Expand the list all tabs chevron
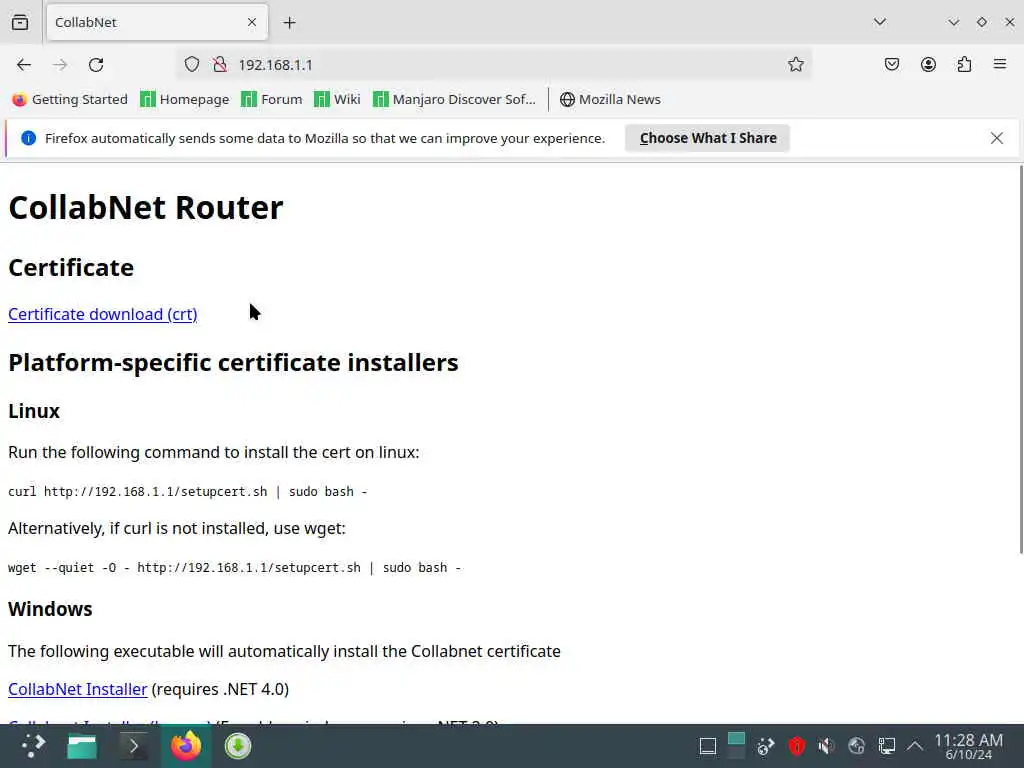Screen dimensions: 1024x768 (x=880, y=22)
